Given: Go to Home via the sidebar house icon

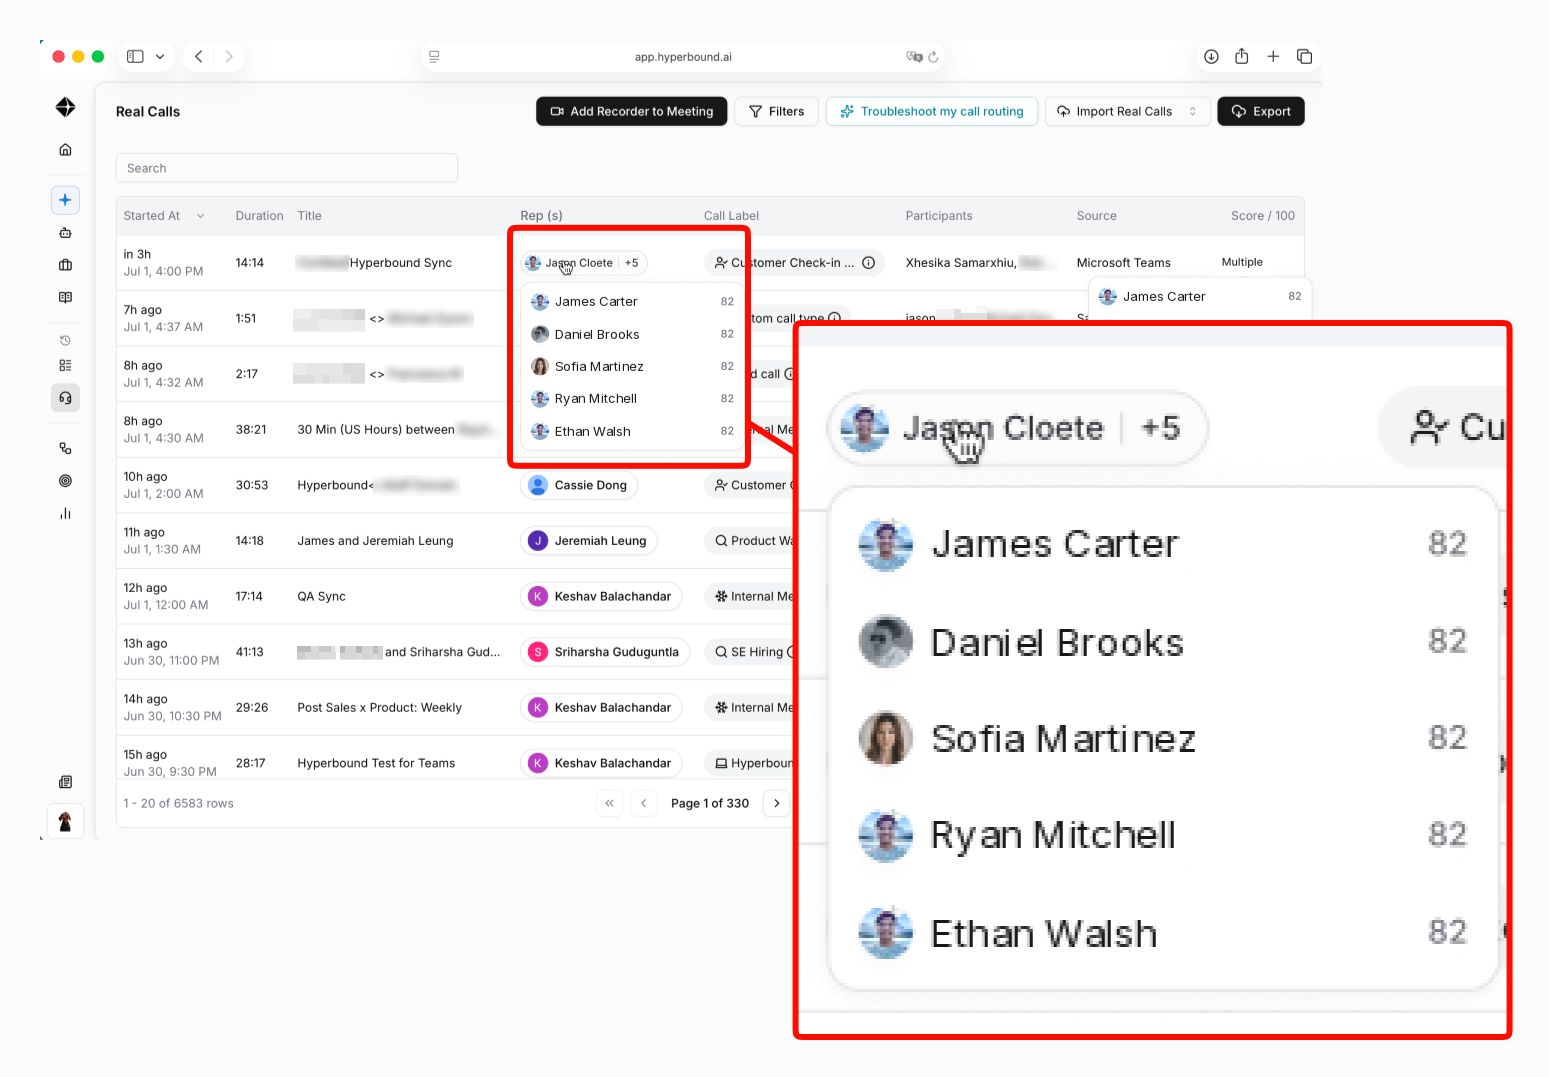Looking at the screenshot, I should coord(65,150).
